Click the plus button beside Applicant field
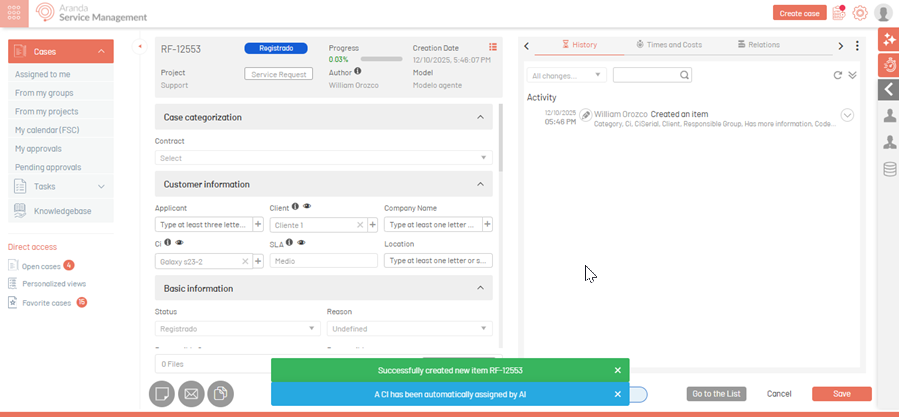The image size is (899, 417). (258, 225)
